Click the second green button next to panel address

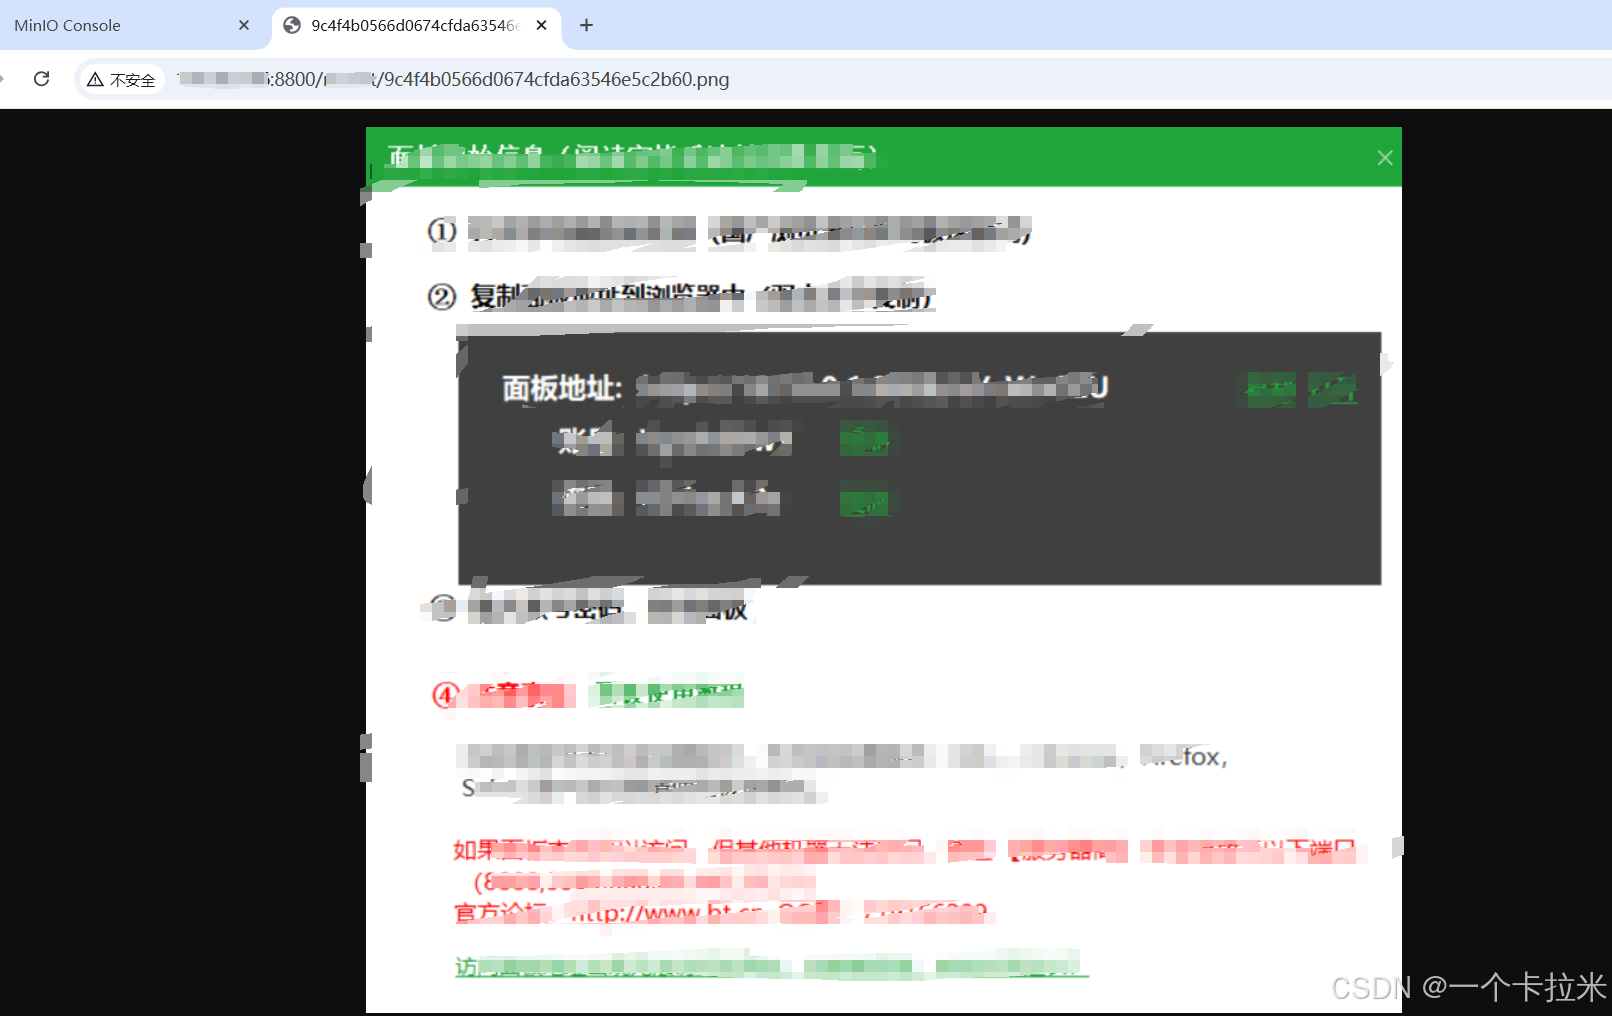pyautogui.click(x=1333, y=390)
